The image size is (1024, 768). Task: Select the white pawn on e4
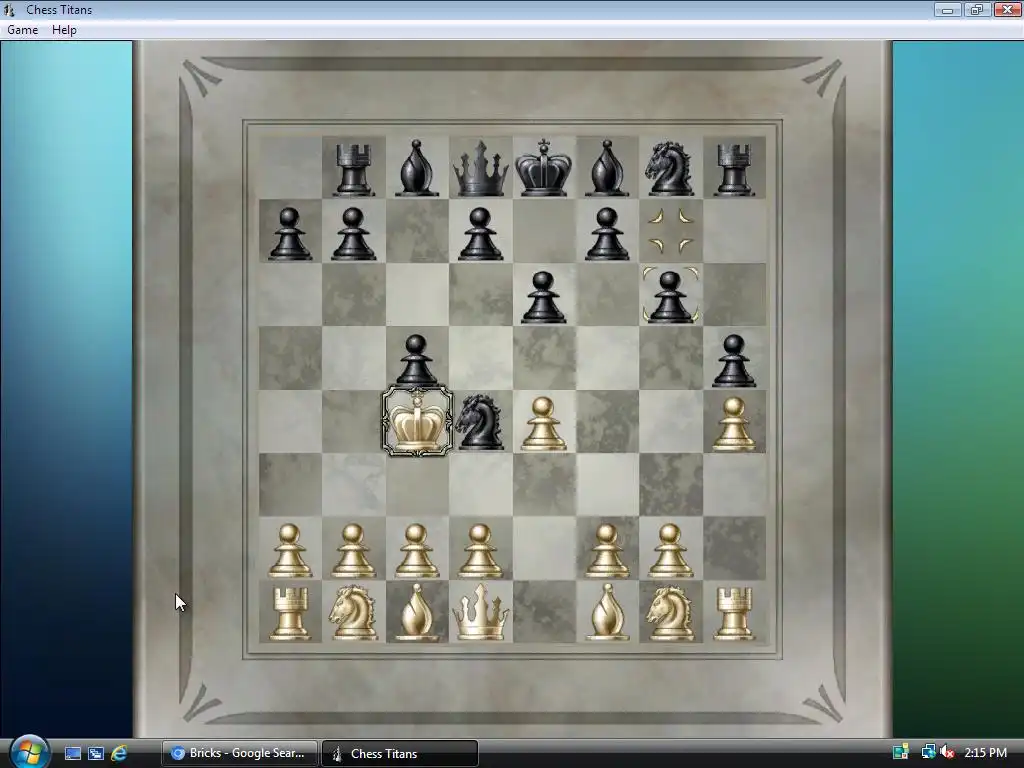543,424
